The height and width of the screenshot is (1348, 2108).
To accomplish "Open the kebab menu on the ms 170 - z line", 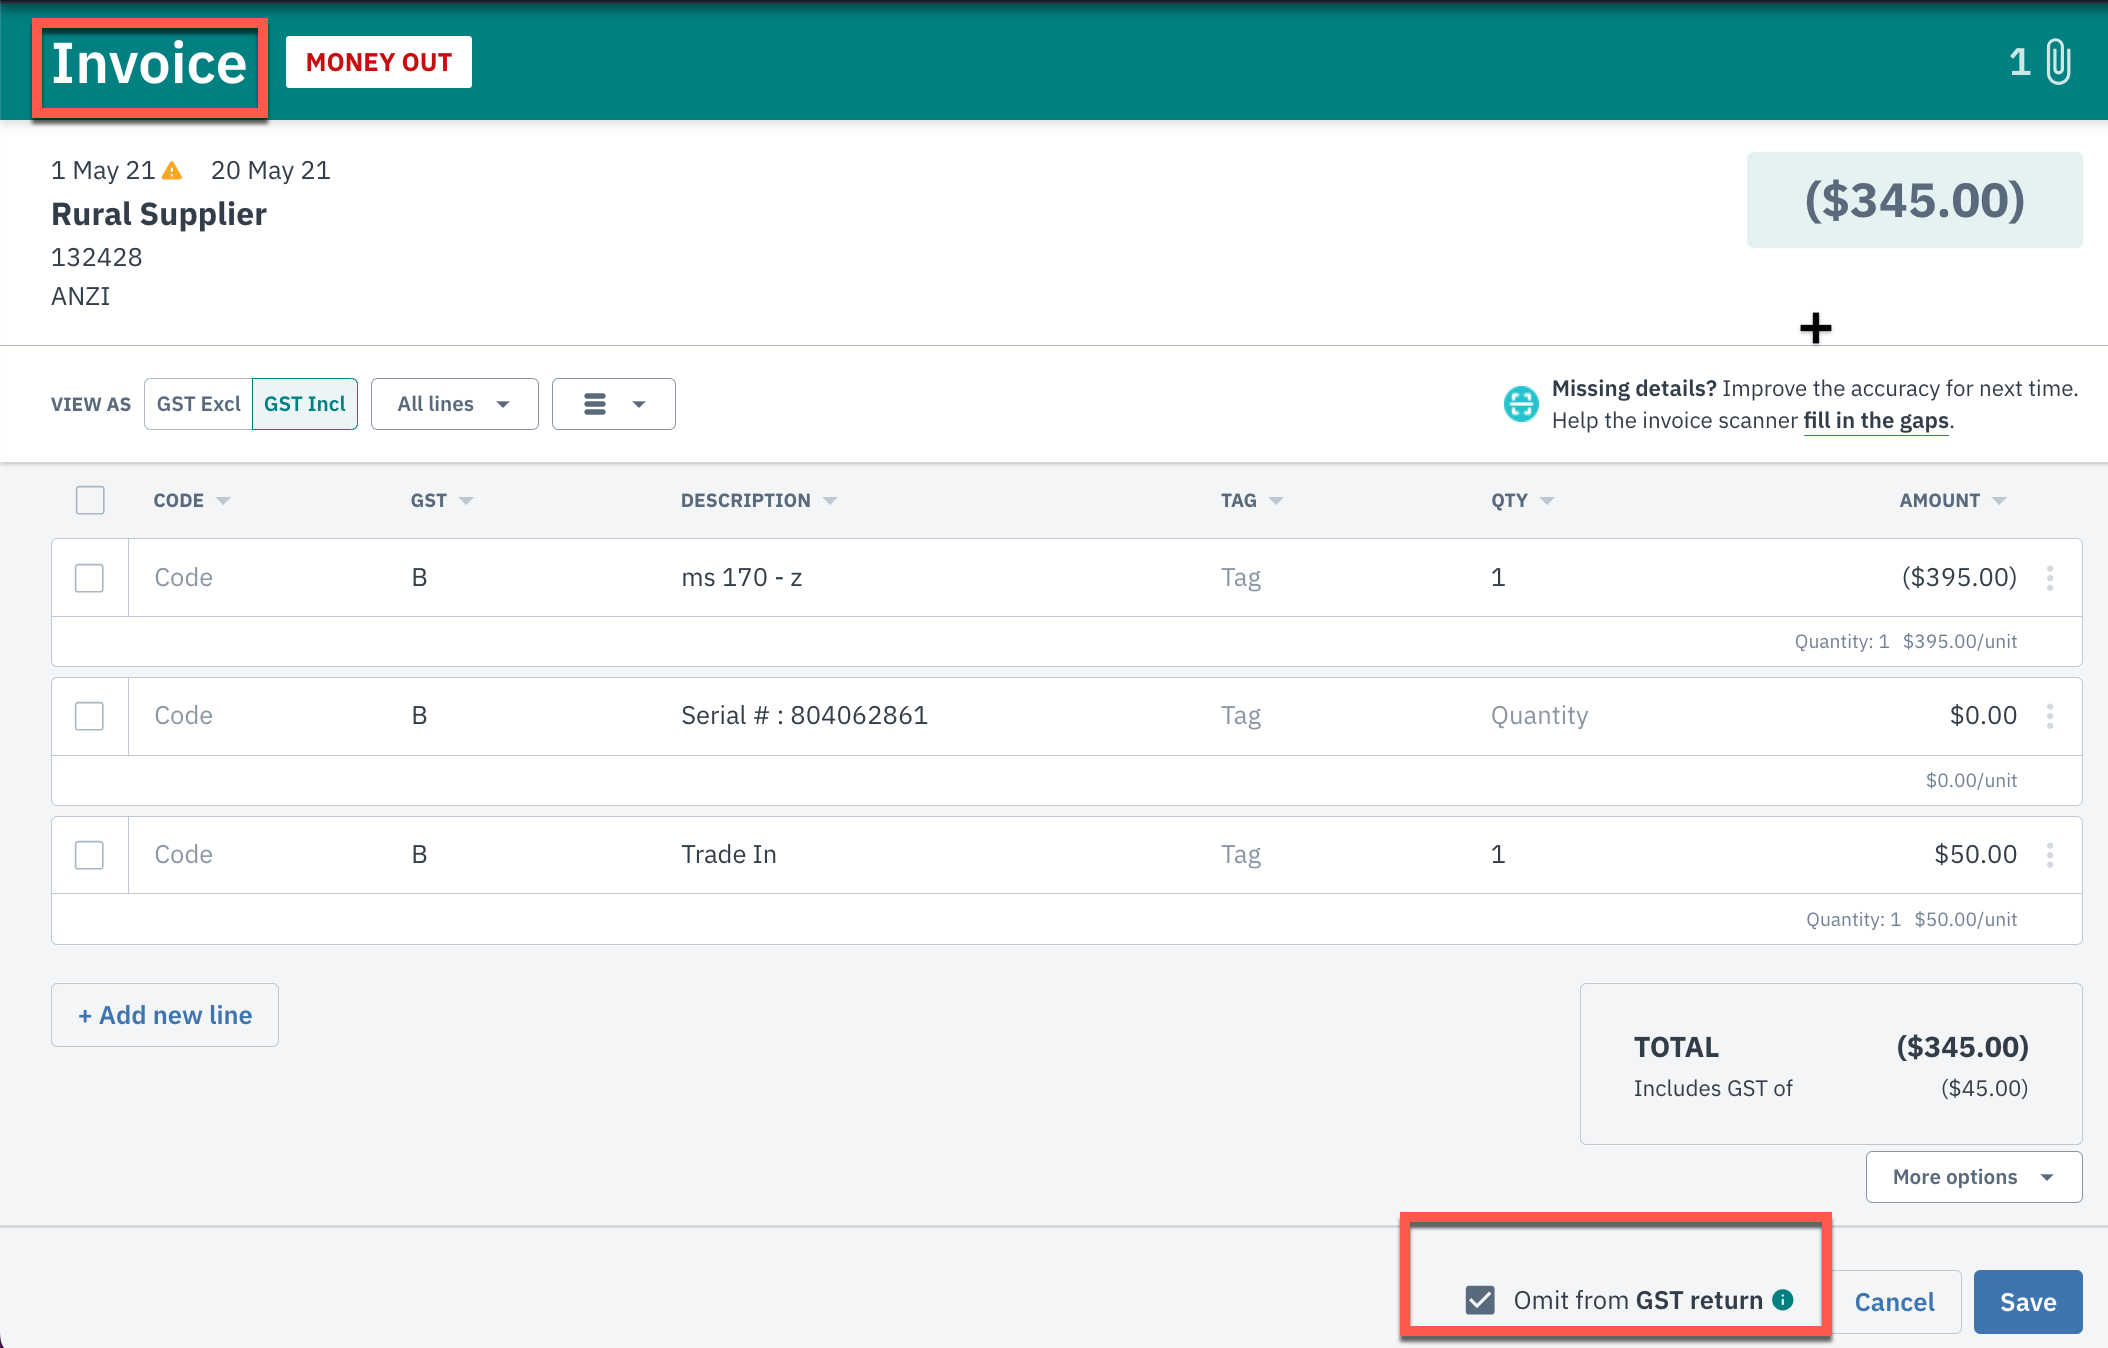I will click(2050, 578).
